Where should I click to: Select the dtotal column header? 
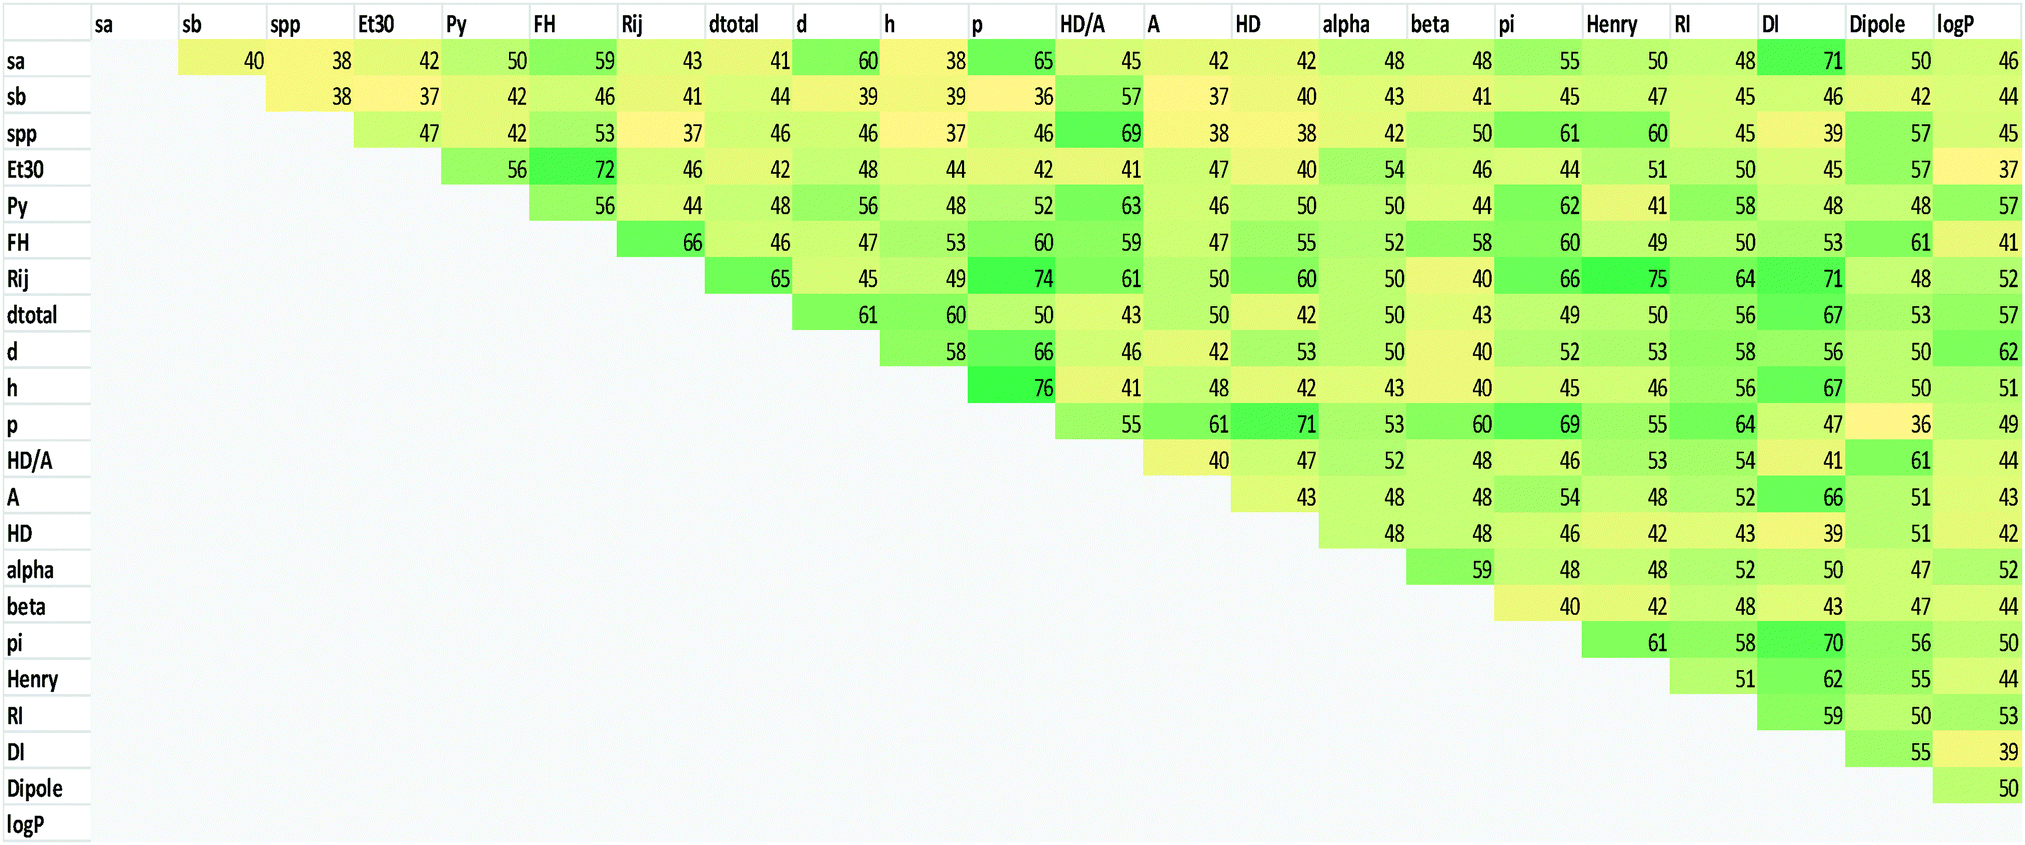tap(734, 23)
